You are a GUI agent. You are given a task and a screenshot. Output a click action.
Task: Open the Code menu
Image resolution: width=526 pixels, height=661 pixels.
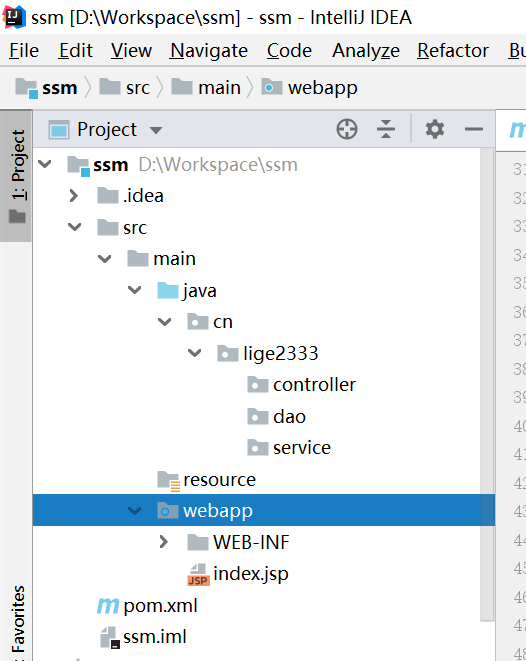pyautogui.click(x=290, y=51)
